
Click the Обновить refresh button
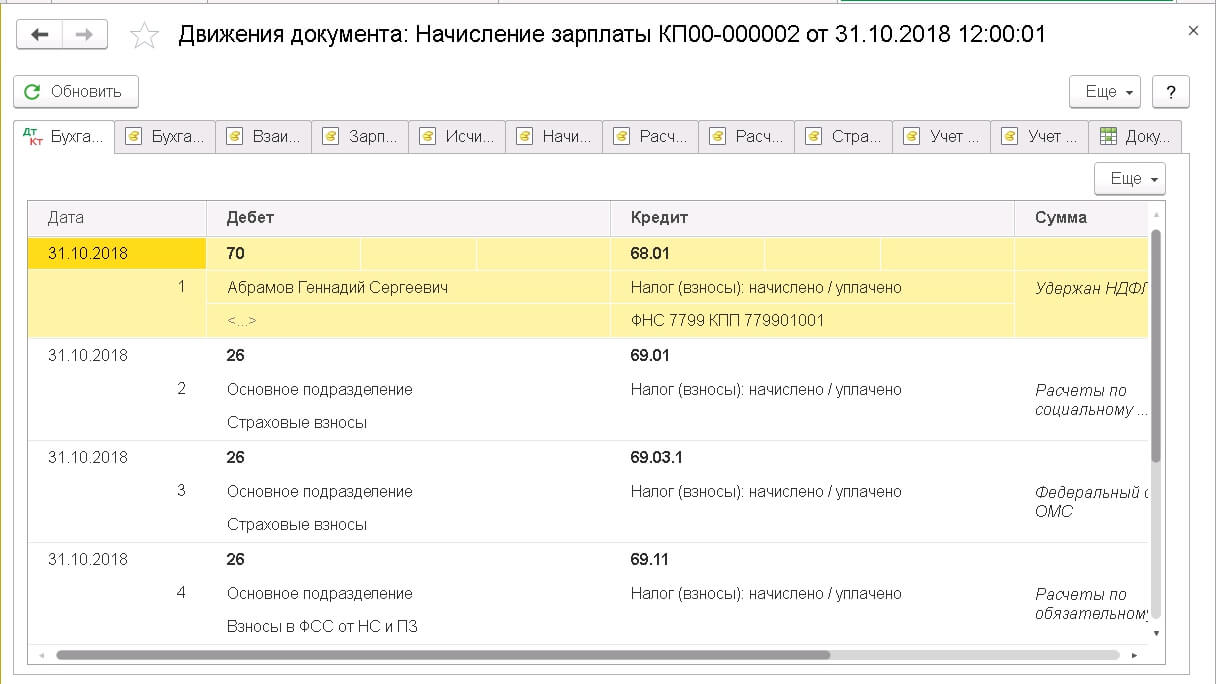[76, 91]
